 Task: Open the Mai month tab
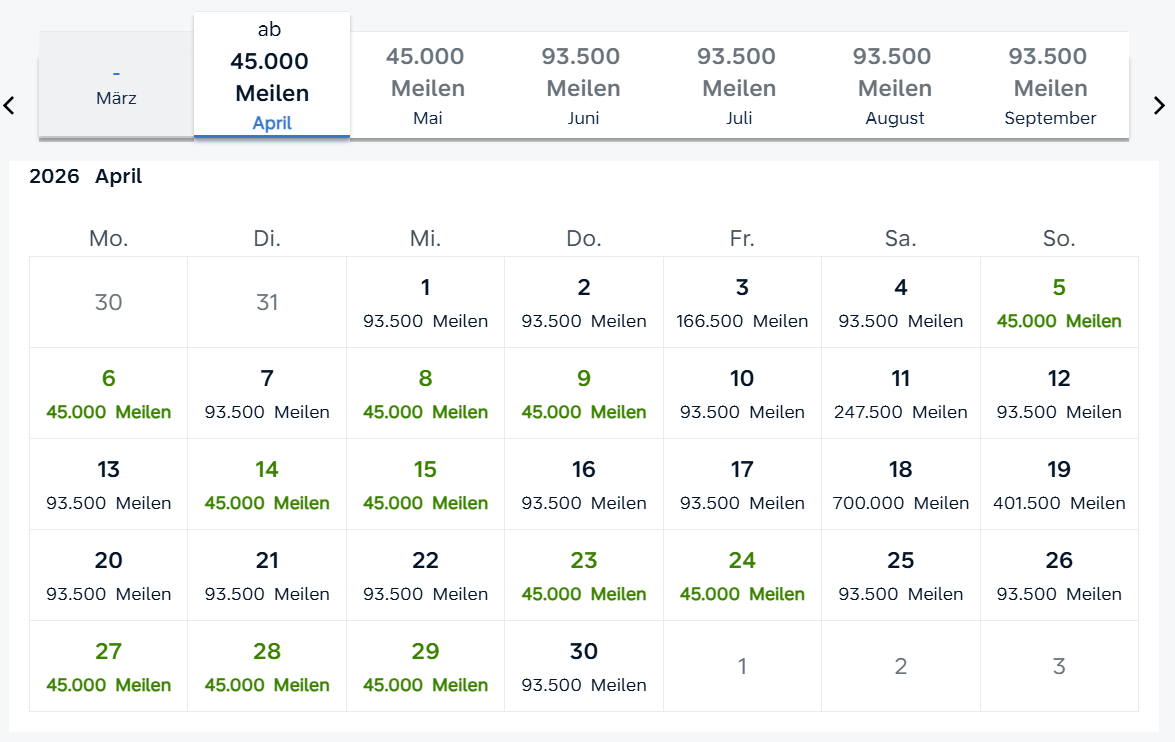coord(428,86)
